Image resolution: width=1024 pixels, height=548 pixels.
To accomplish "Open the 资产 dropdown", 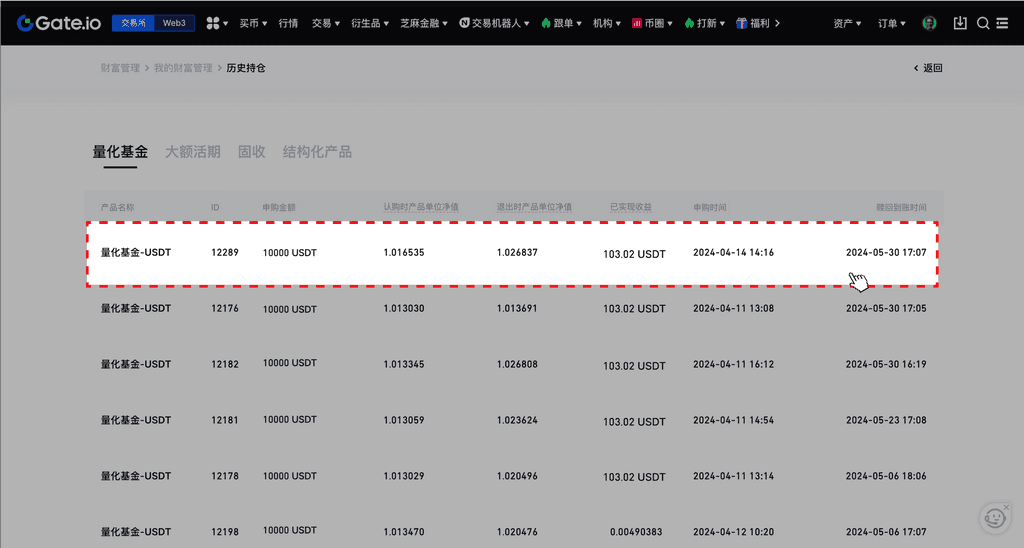I will (847, 23).
